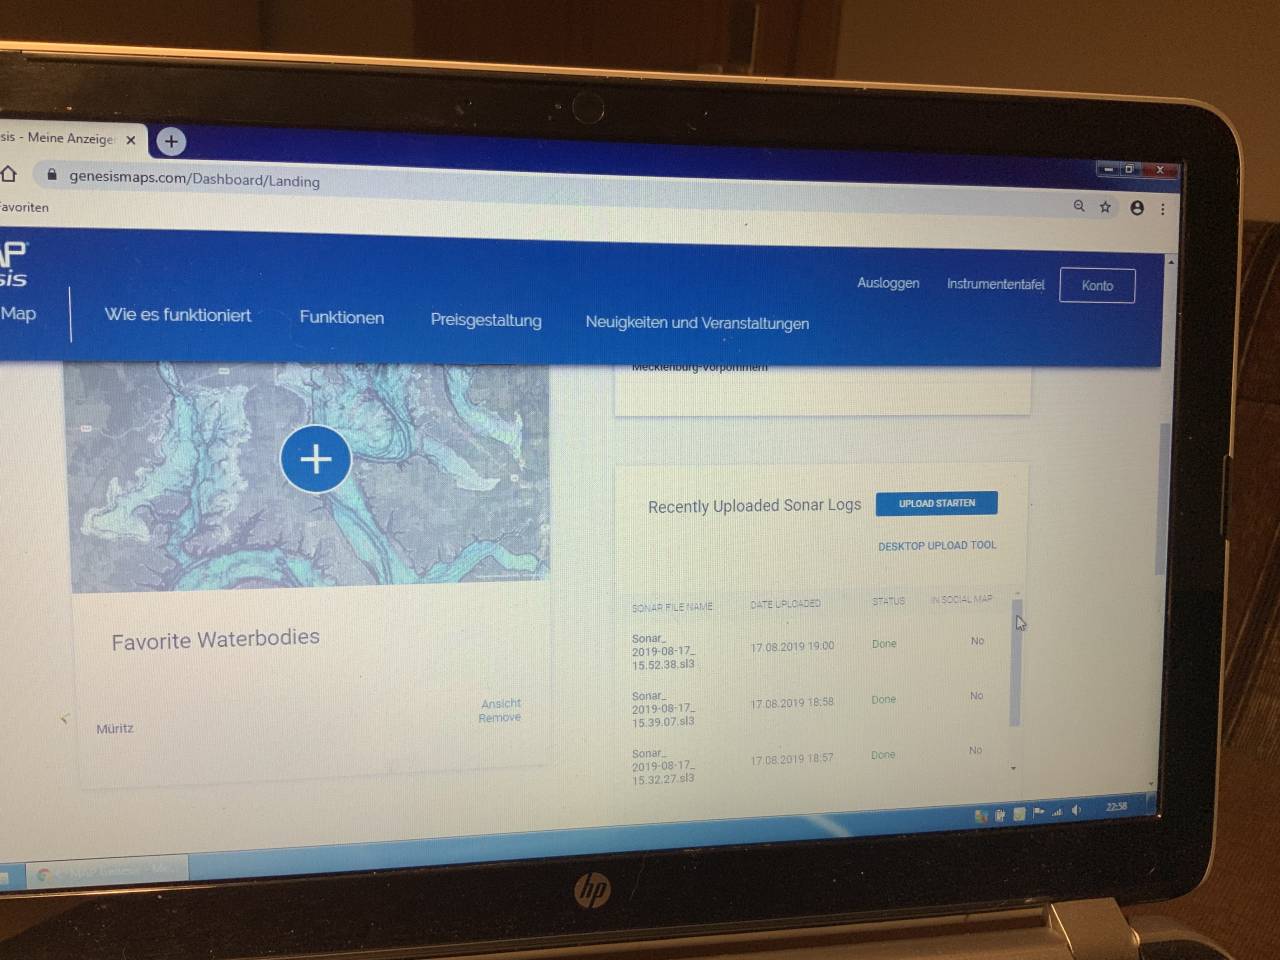This screenshot has height=960, width=1280.
Task: Click the padlock site info icon
Action: pos(52,175)
